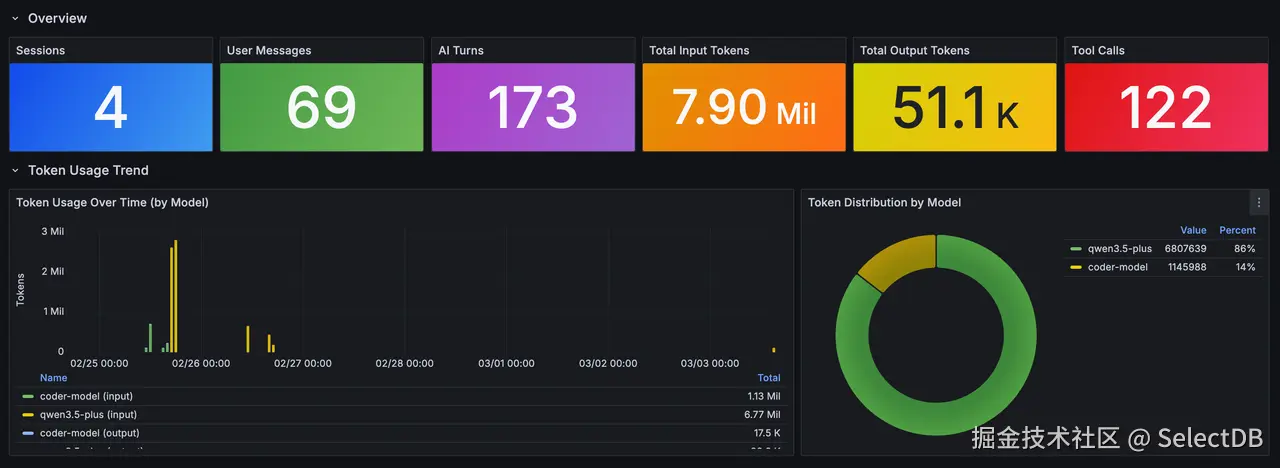Open the Sessions stat panel title
1280x468 pixels.
pyautogui.click(x=41, y=50)
